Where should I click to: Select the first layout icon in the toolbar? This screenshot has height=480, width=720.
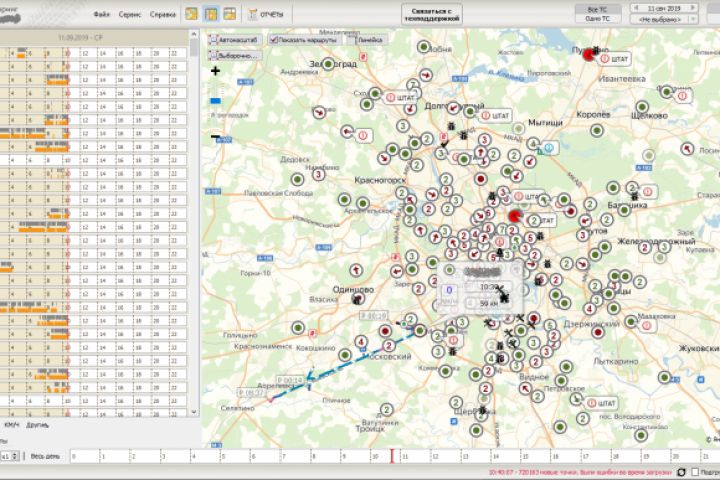coord(192,15)
